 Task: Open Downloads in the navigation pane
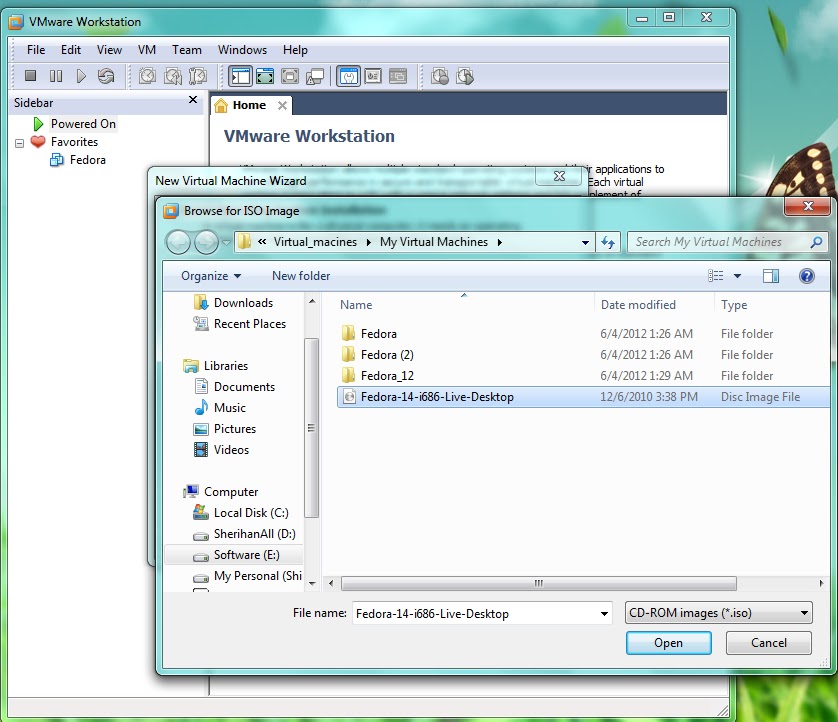coord(243,303)
